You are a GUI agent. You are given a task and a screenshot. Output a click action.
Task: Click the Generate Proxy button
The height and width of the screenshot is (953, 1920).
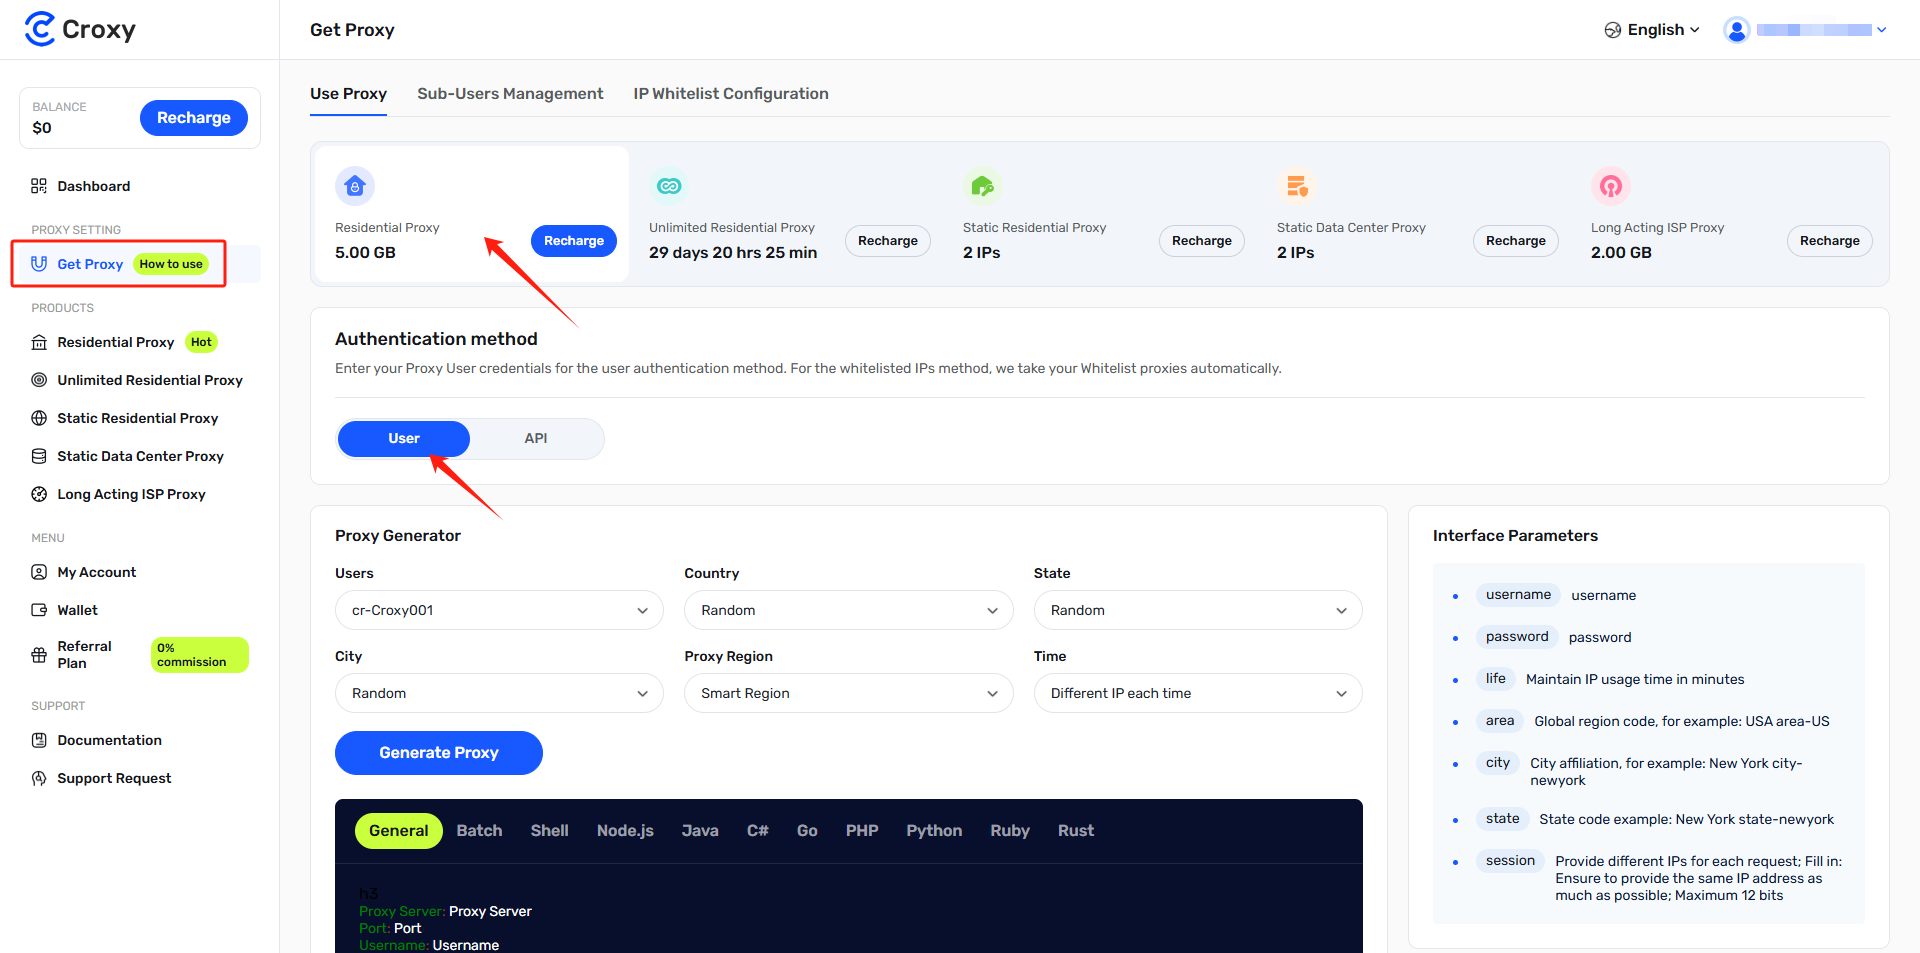tap(439, 753)
